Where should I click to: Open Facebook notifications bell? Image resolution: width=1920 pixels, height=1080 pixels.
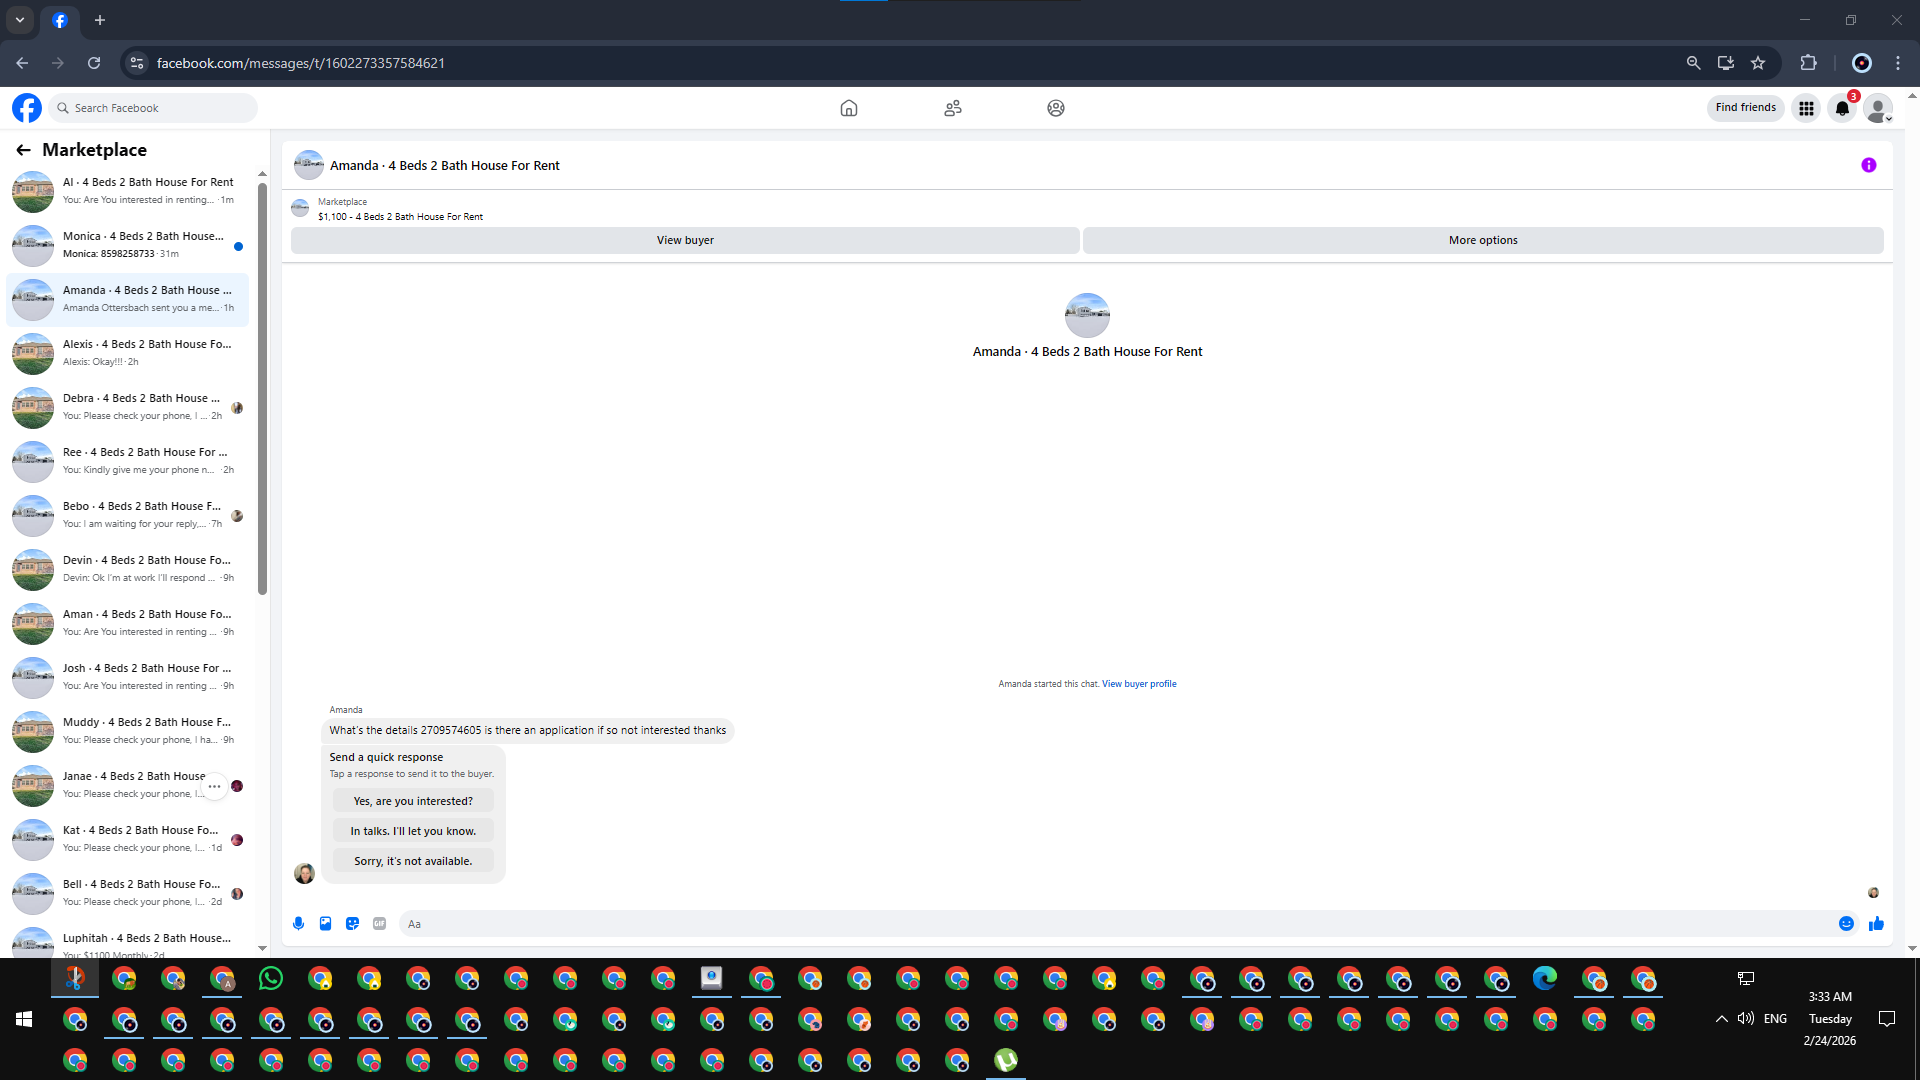tap(1842, 108)
